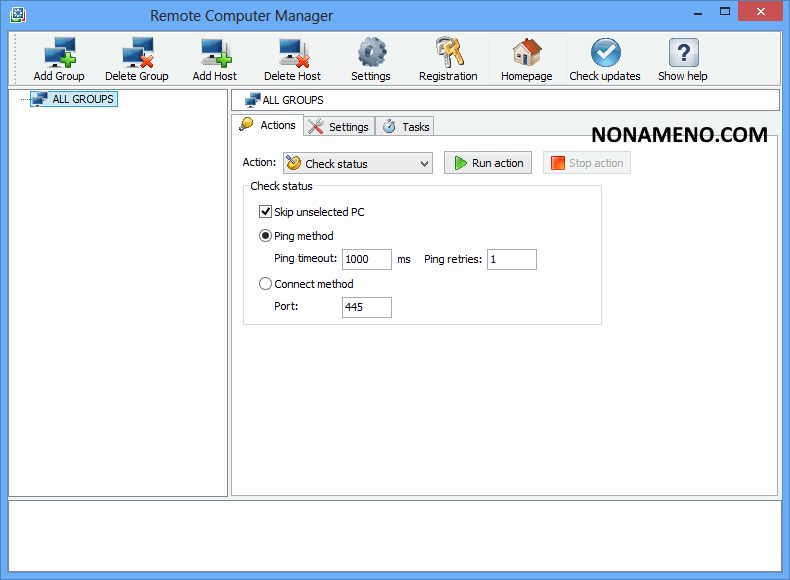Click the Delete Group toolbar icon
The height and width of the screenshot is (580, 790).
(137, 53)
